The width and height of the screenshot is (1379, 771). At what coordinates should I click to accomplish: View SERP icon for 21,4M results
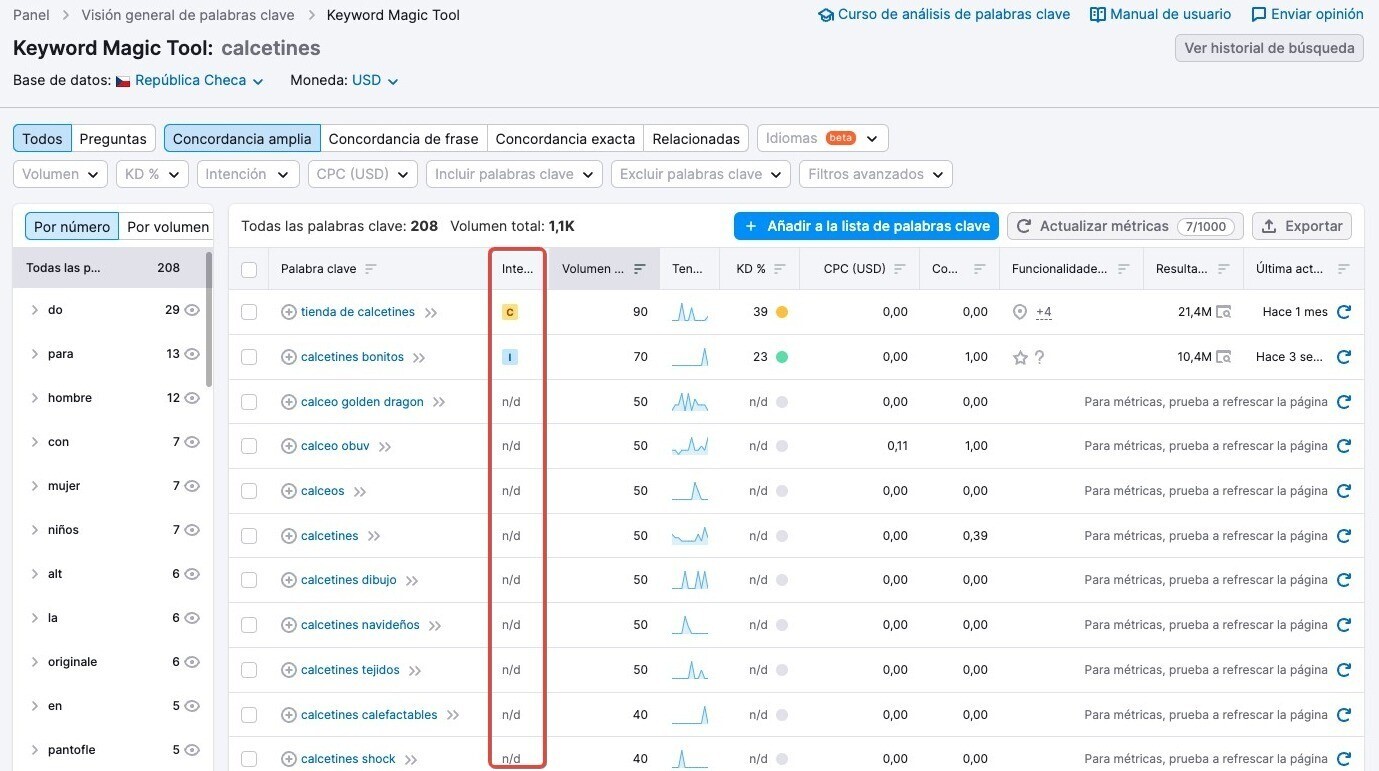point(1223,312)
